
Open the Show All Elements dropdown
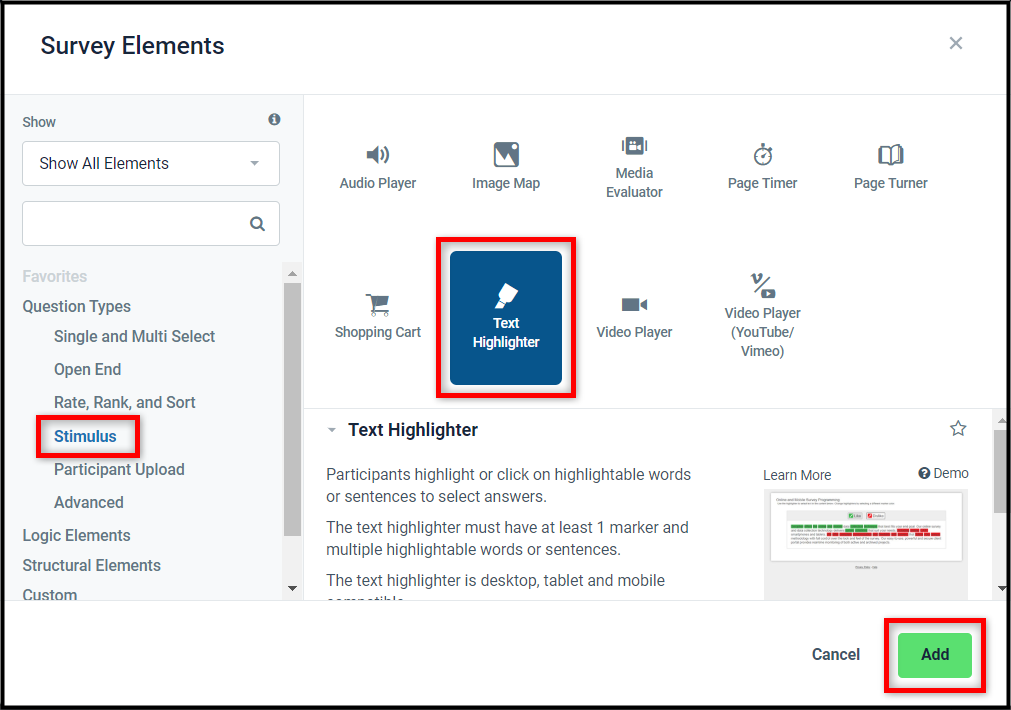pos(151,164)
